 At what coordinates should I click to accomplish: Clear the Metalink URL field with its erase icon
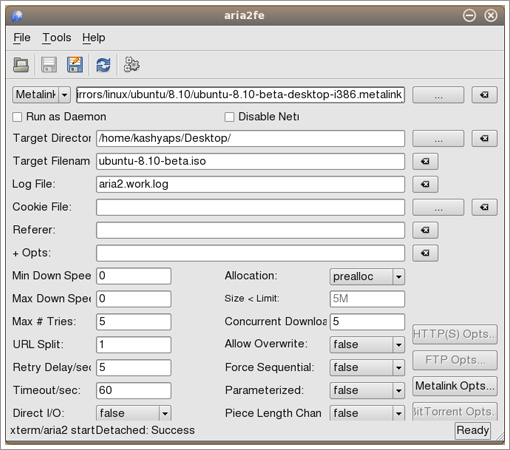click(484, 95)
